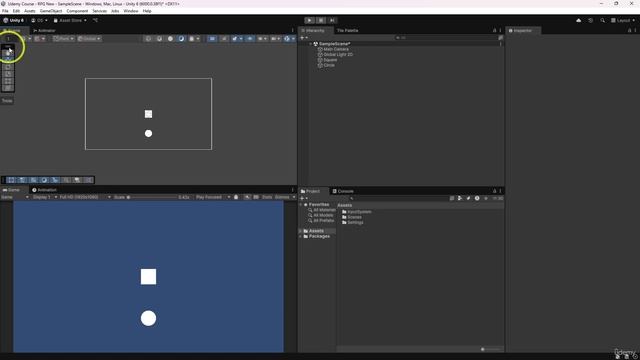Select the Hierarchy tab
The width and height of the screenshot is (640, 360).
[x=313, y=31]
